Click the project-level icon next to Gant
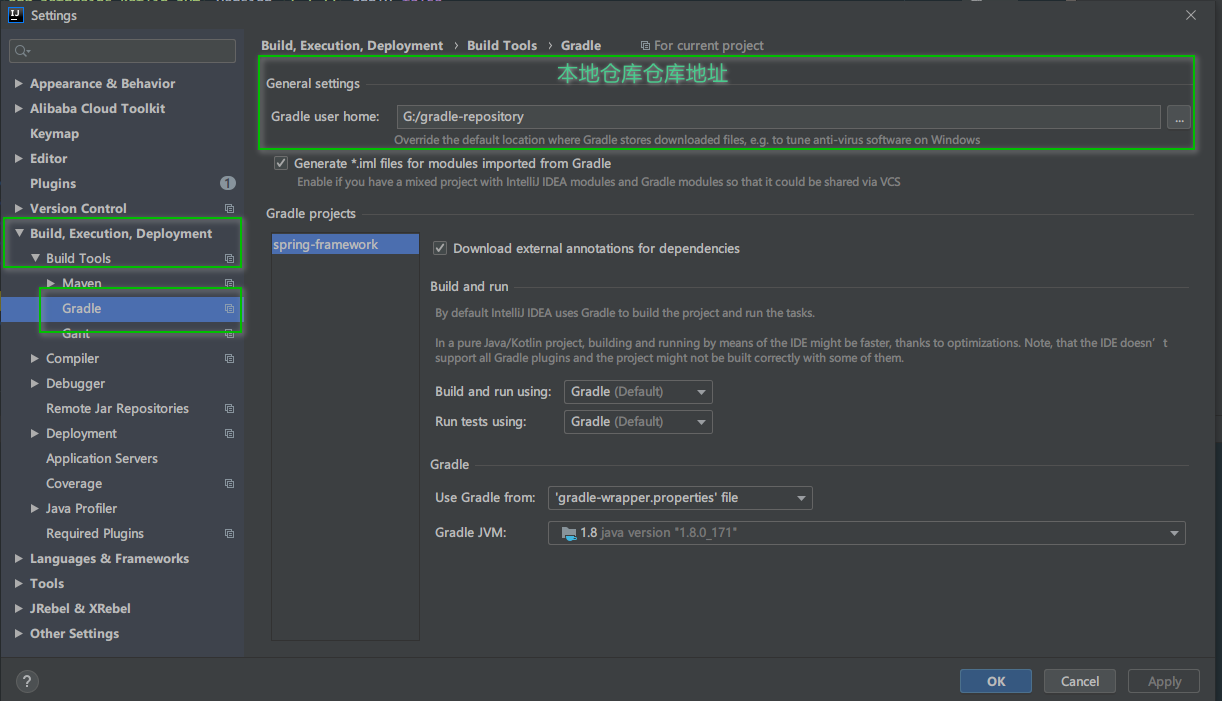This screenshot has width=1222, height=701. 229,334
